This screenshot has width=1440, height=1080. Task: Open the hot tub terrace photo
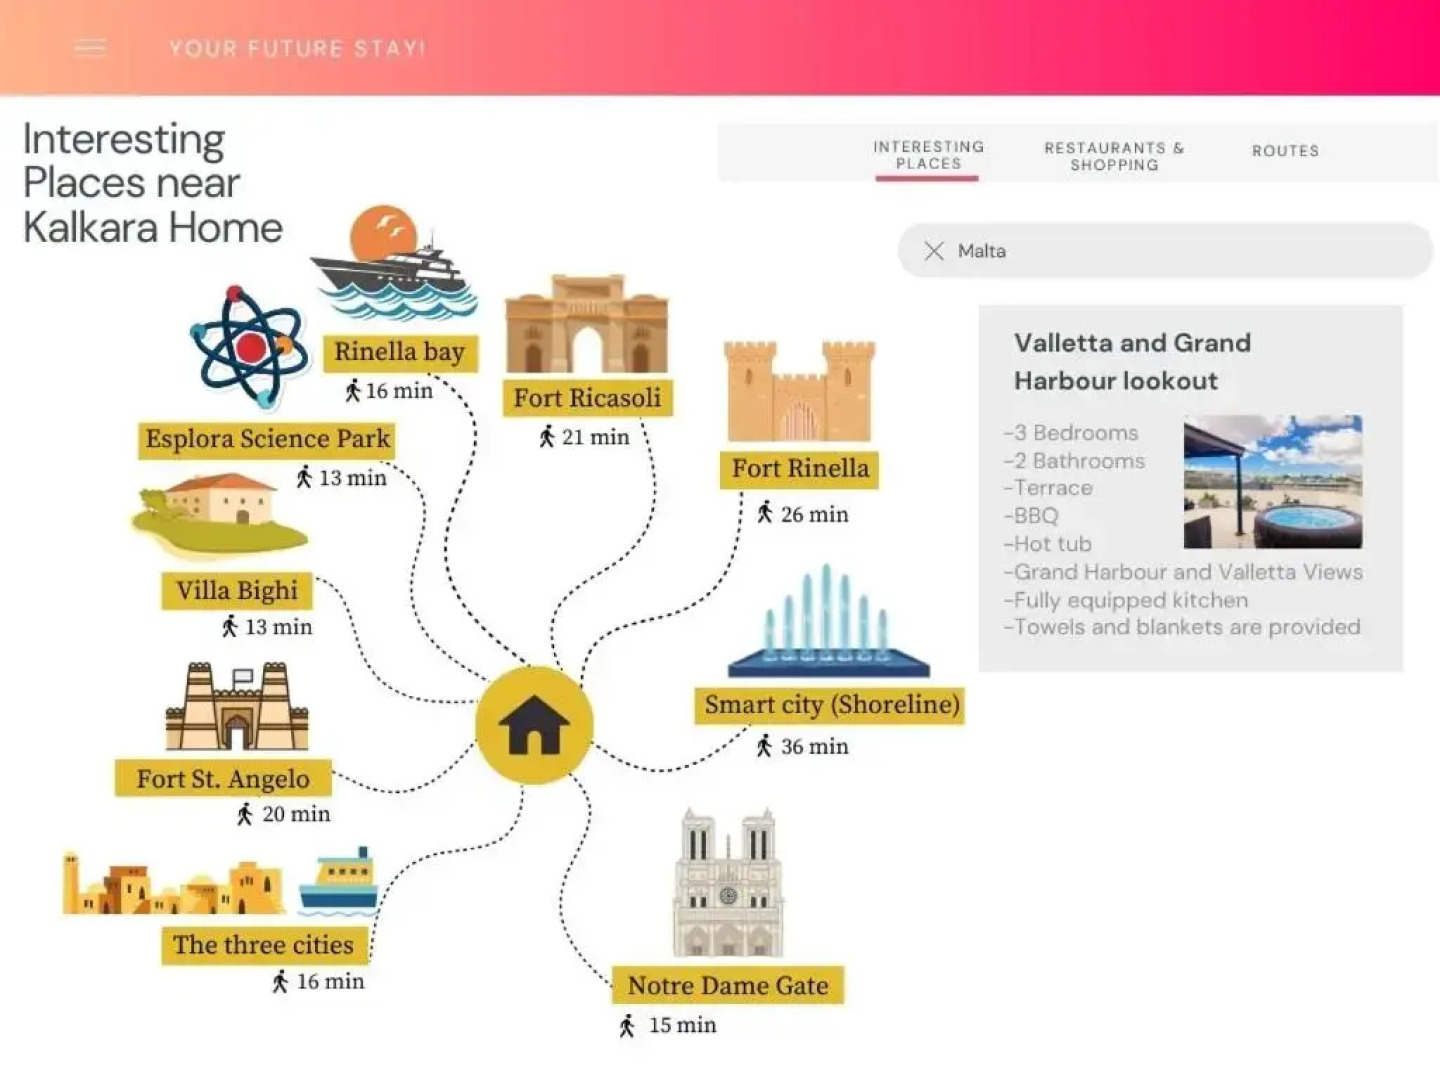[x=1272, y=482]
